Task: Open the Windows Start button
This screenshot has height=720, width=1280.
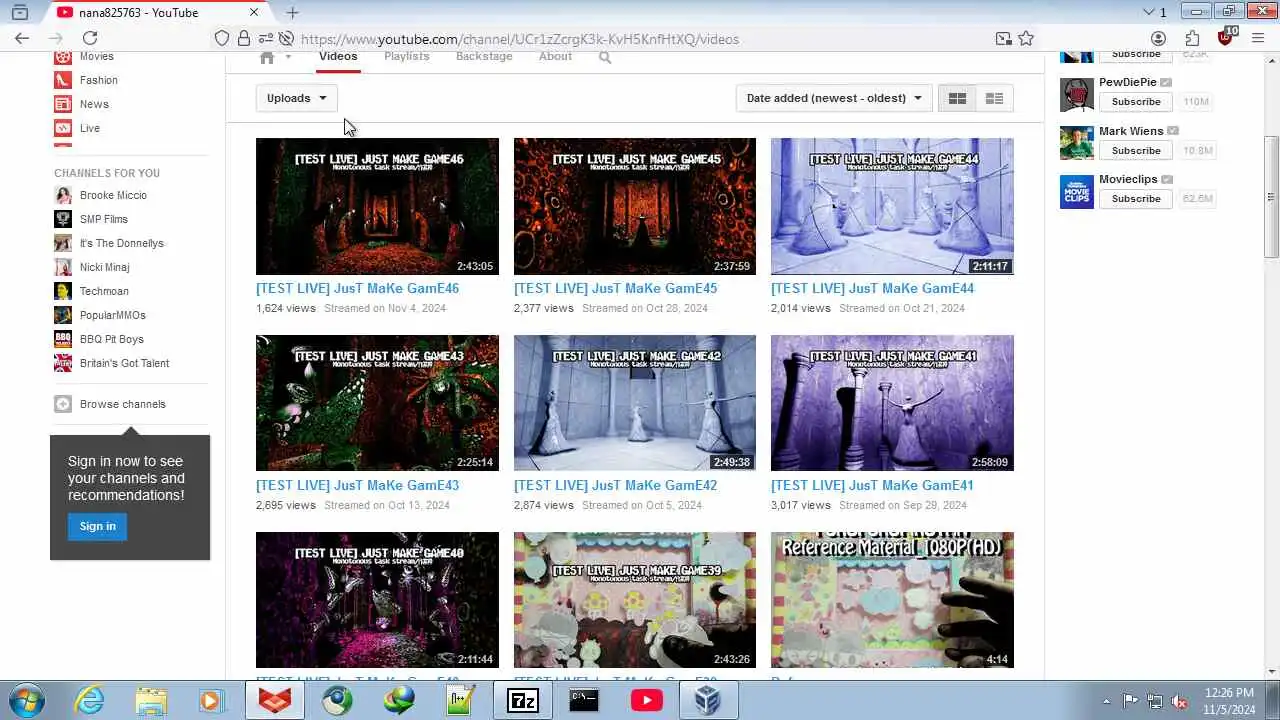Action: pos(27,700)
